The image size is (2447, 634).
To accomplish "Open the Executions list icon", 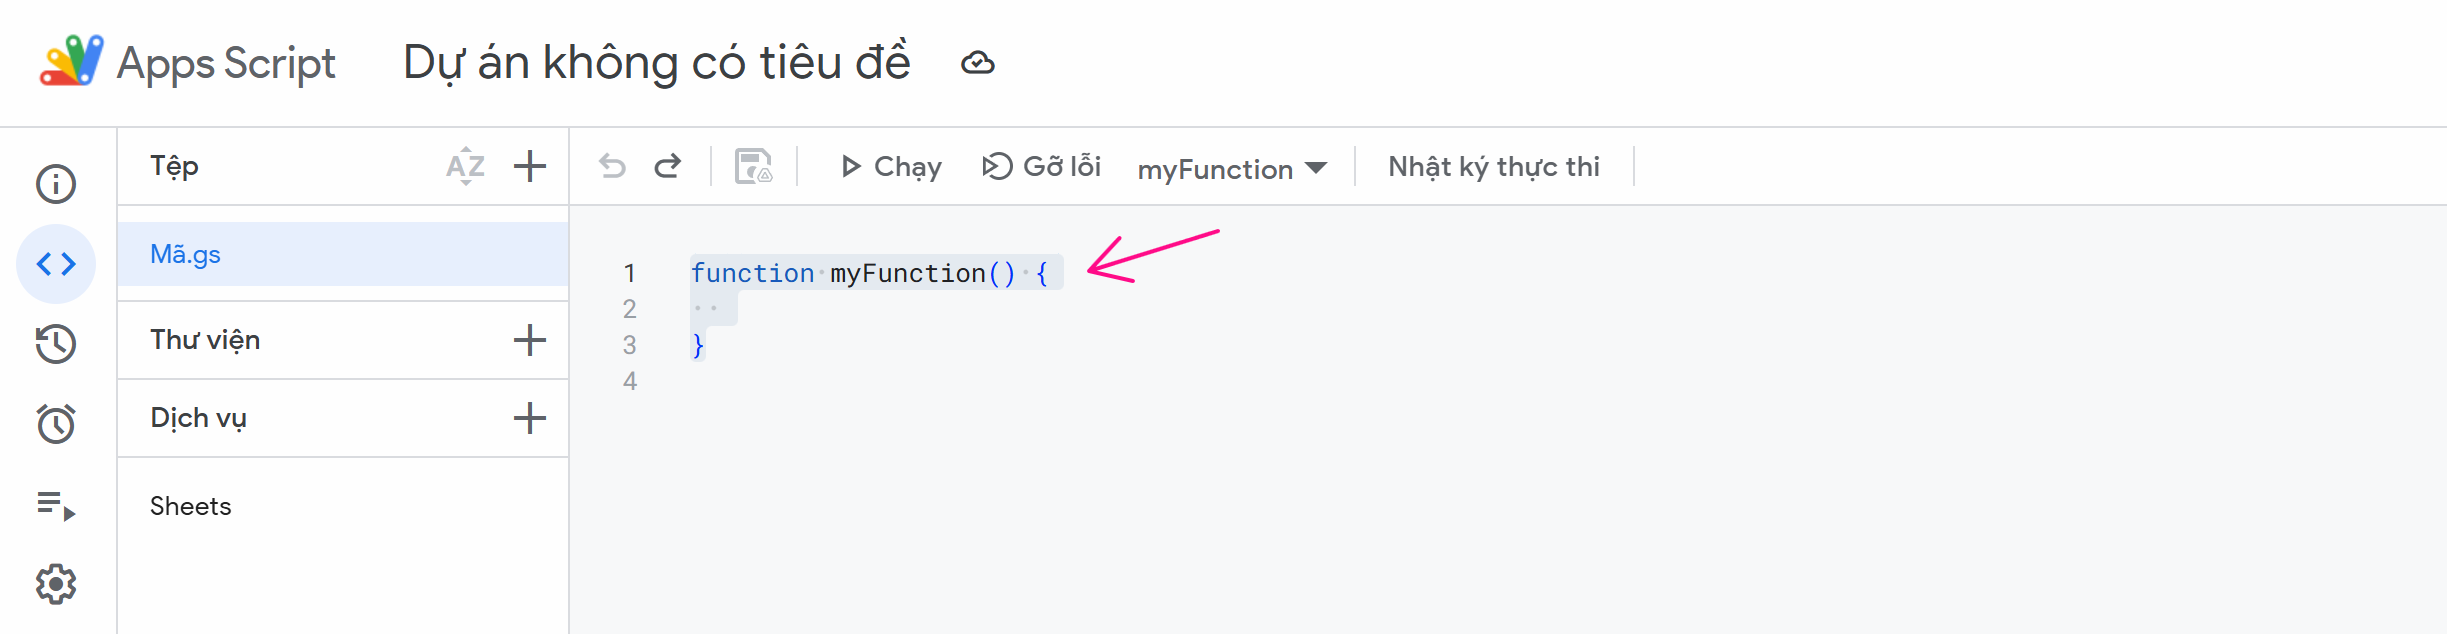I will click(x=56, y=505).
